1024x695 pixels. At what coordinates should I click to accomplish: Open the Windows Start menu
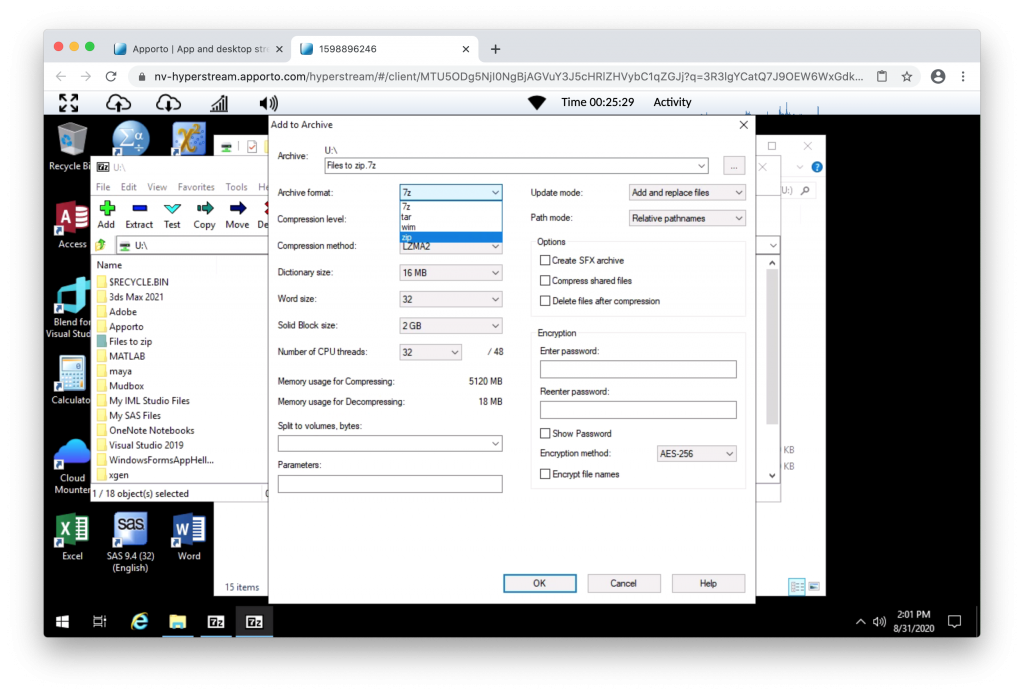[63, 622]
